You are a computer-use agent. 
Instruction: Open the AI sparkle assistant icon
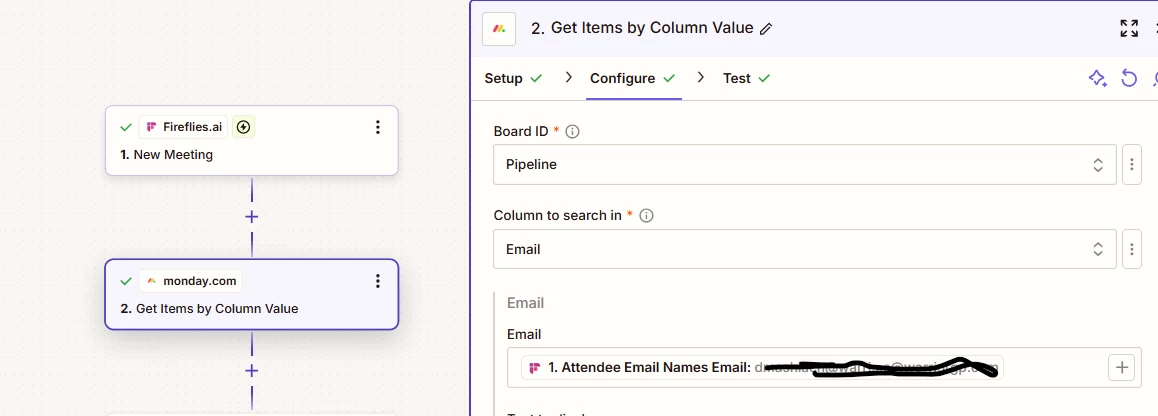coord(1097,78)
